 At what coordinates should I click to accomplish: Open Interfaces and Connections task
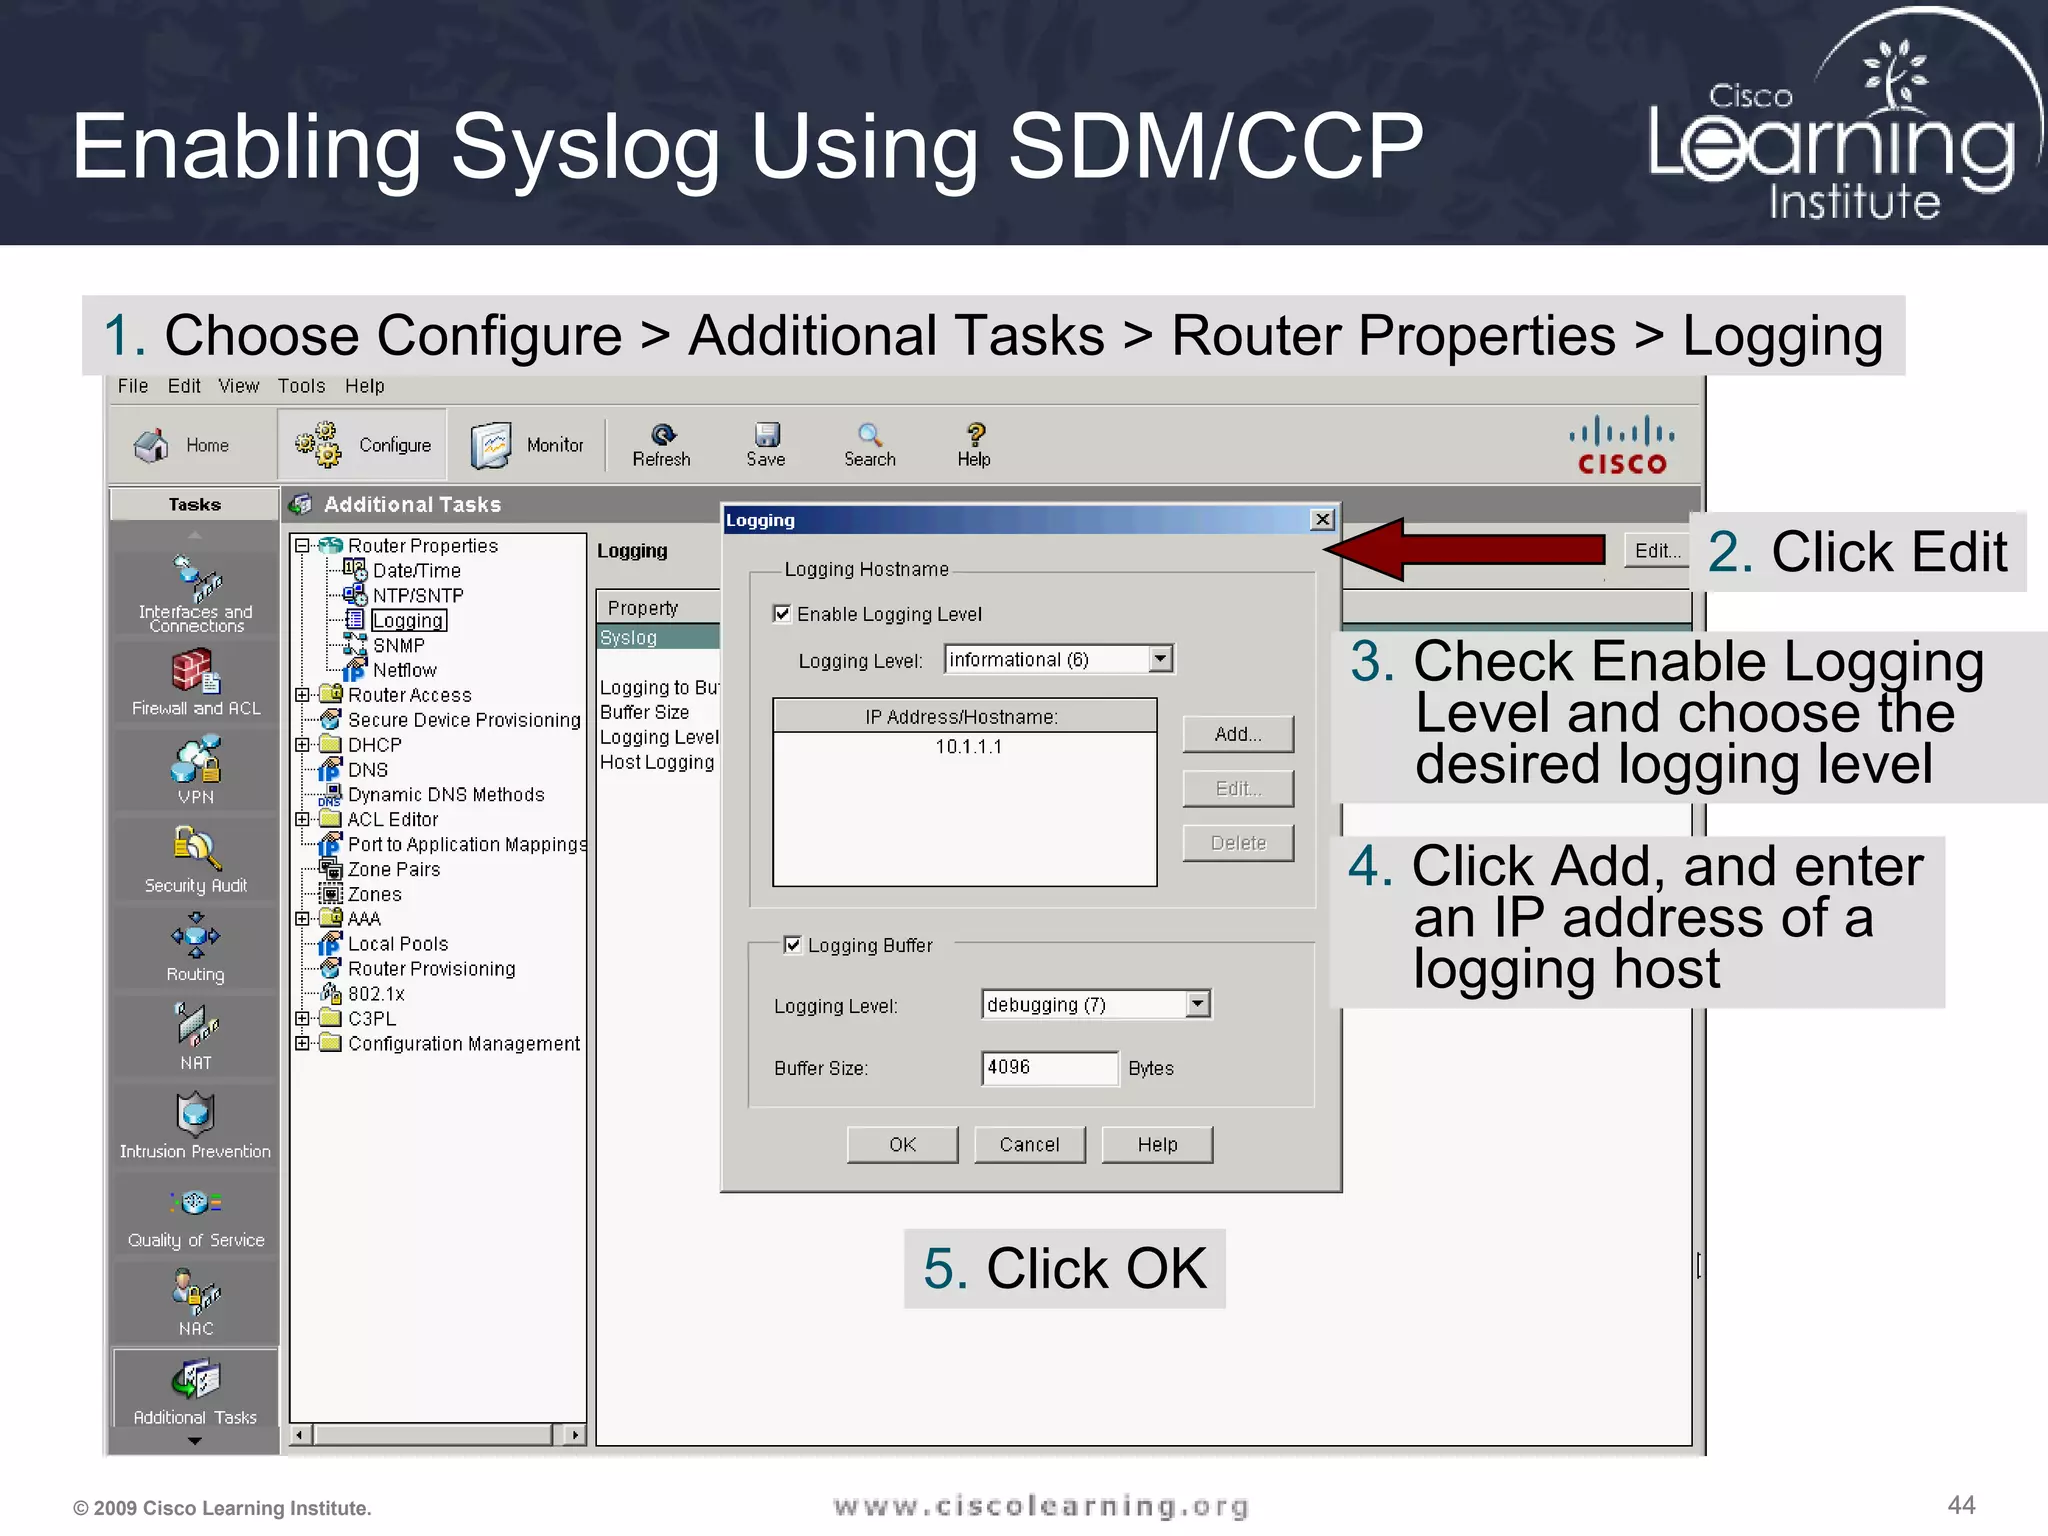(x=196, y=594)
